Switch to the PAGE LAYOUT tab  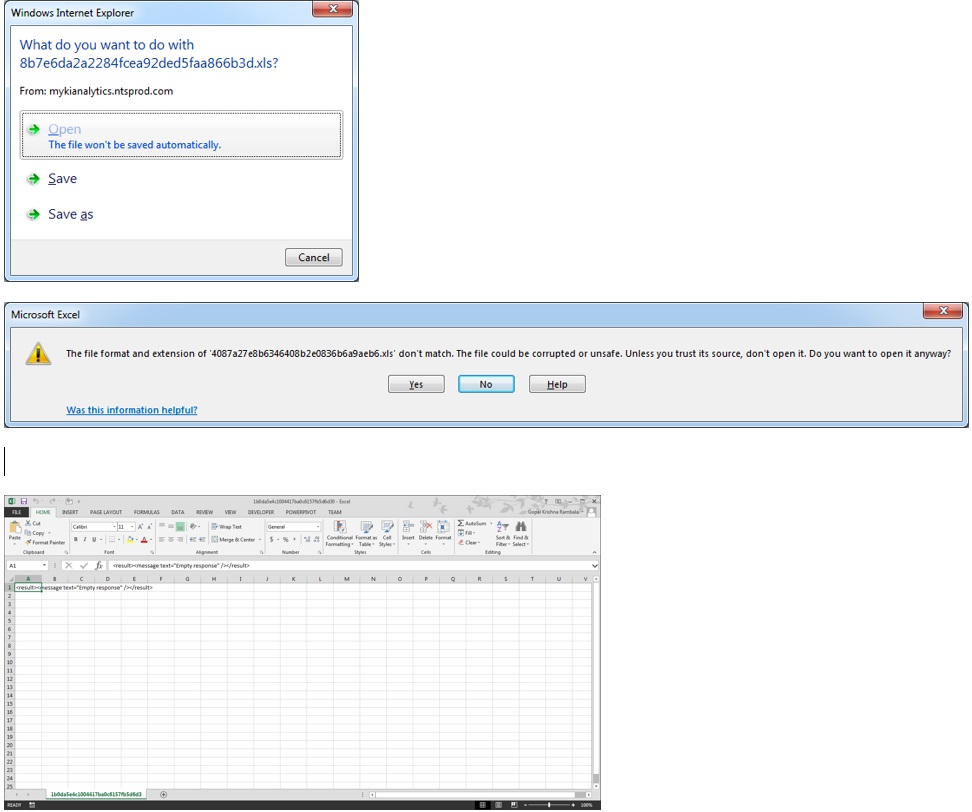tap(106, 512)
